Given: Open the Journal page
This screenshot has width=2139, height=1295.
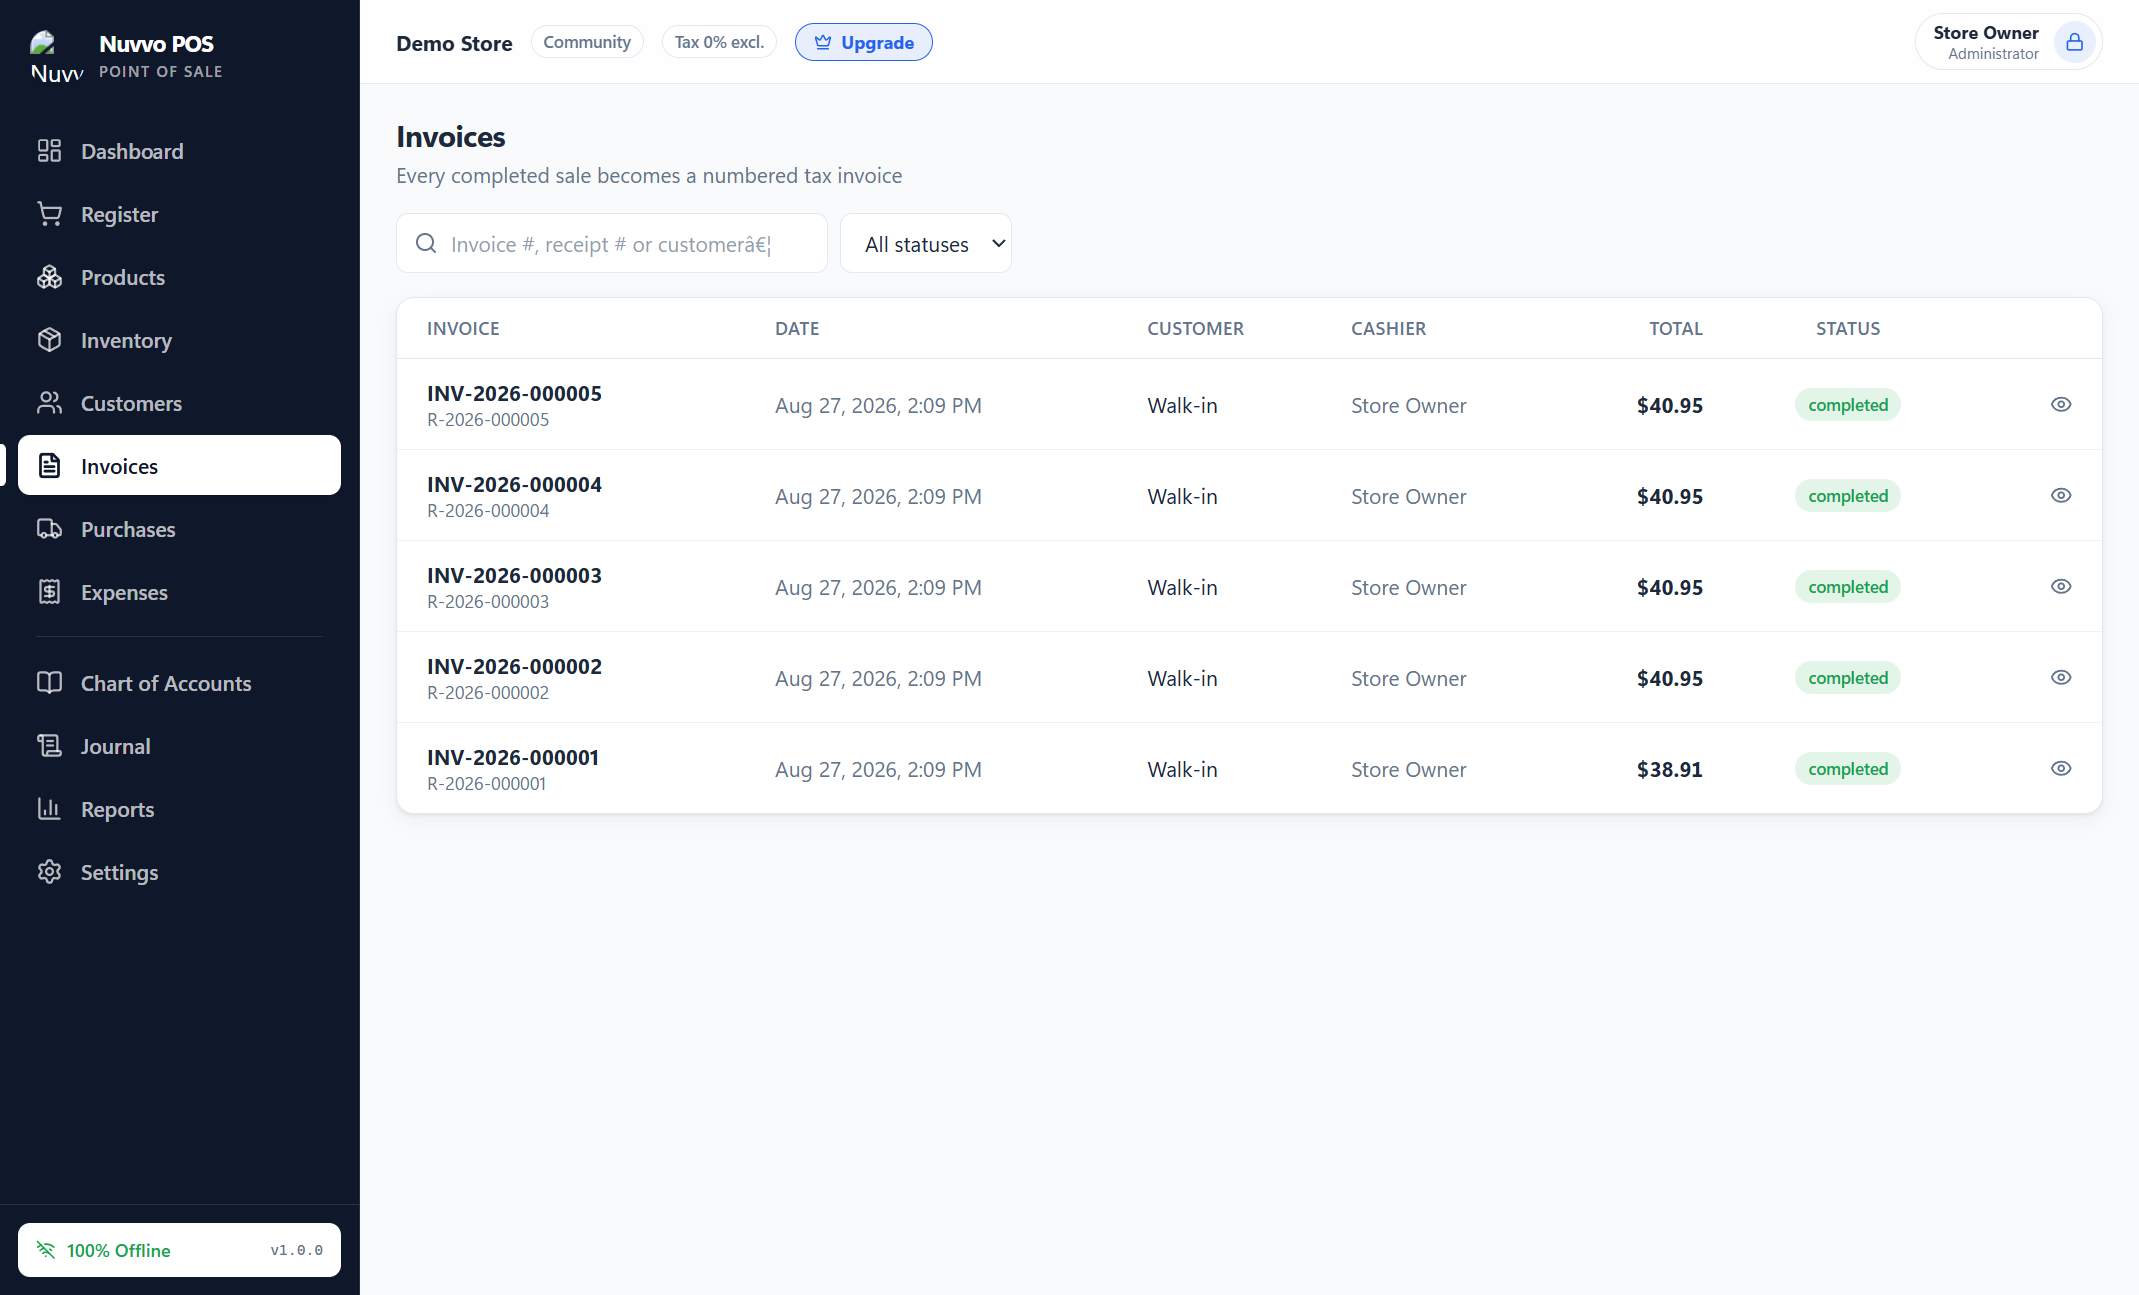Looking at the screenshot, I should (179, 746).
